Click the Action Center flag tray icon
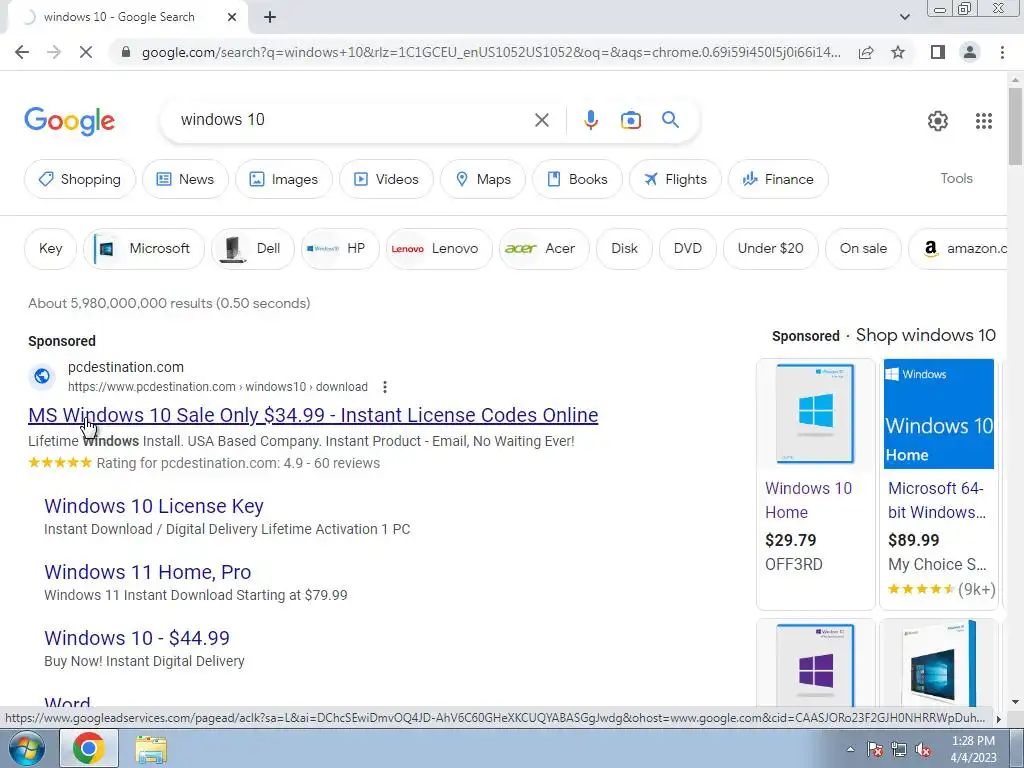This screenshot has height=768, width=1024. pyautogui.click(x=874, y=750)
